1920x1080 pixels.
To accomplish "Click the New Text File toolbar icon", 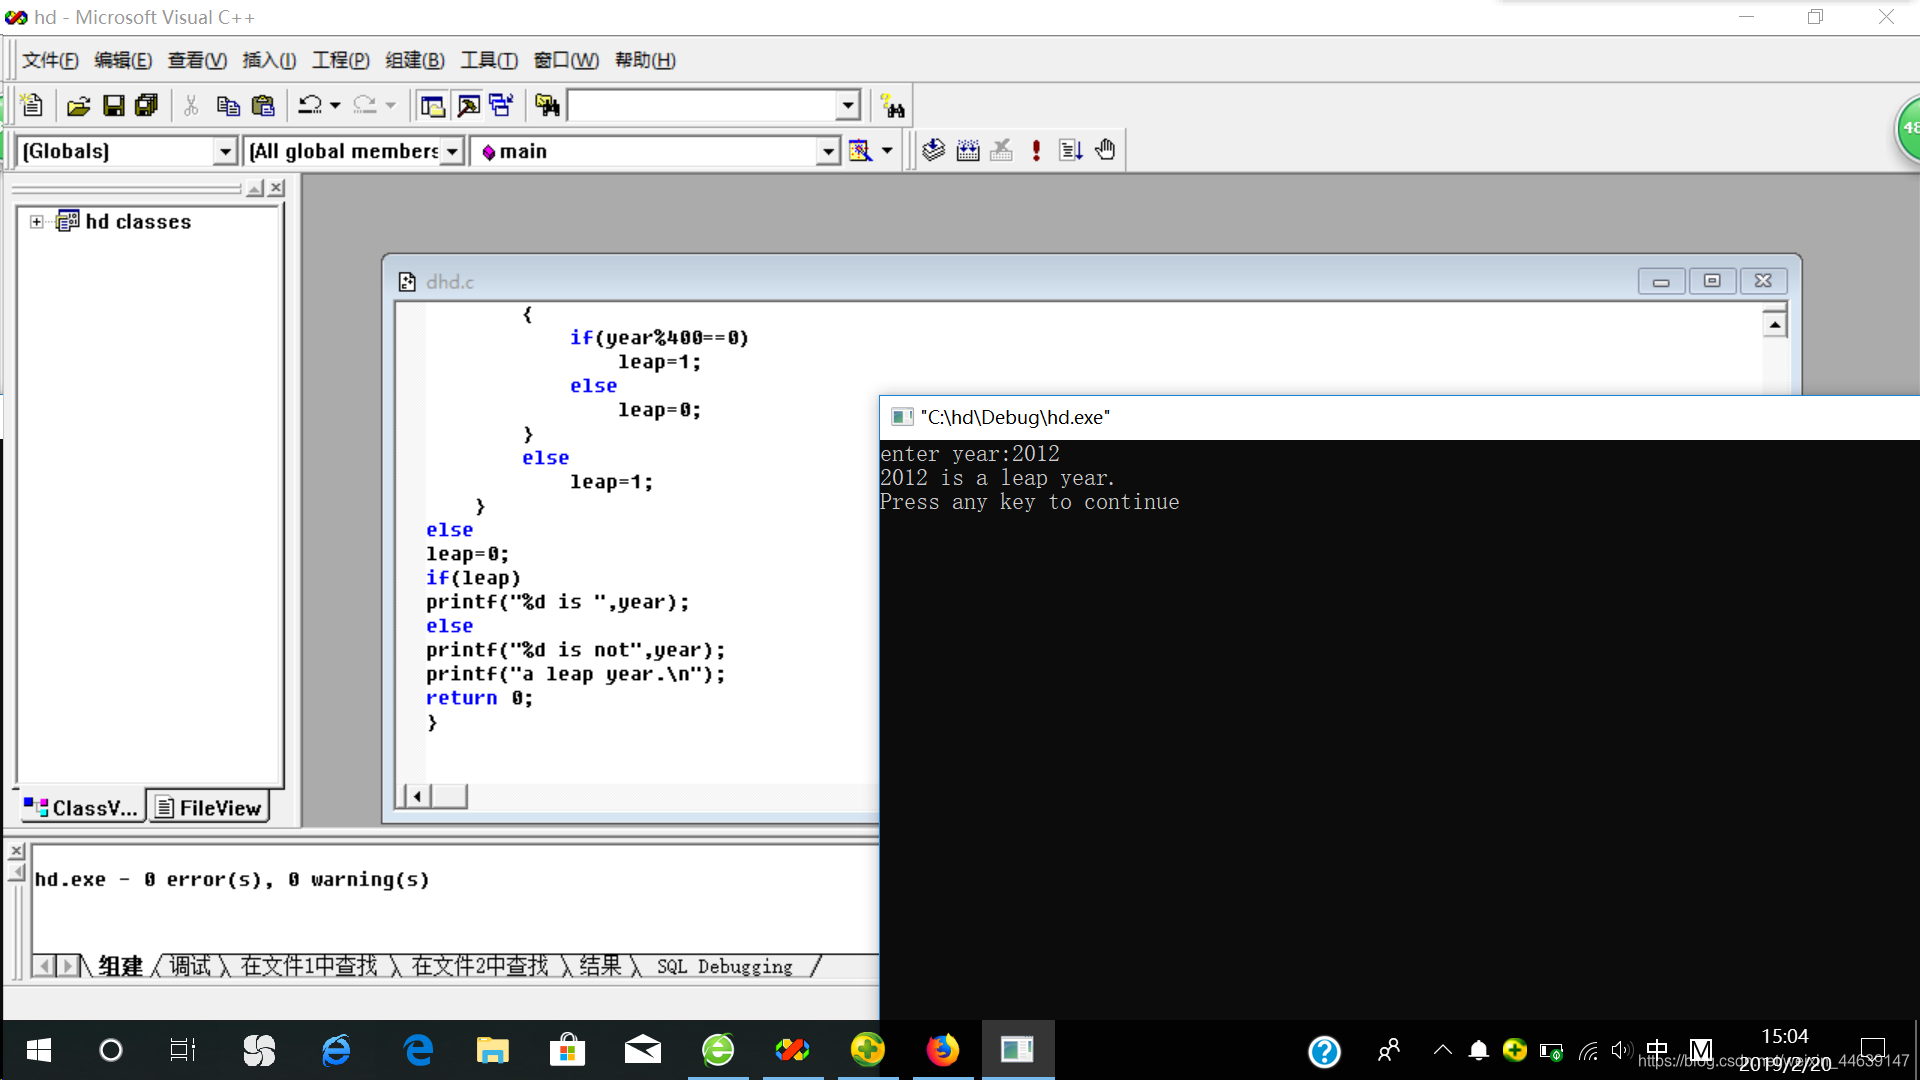I will (x=32, y=105).
